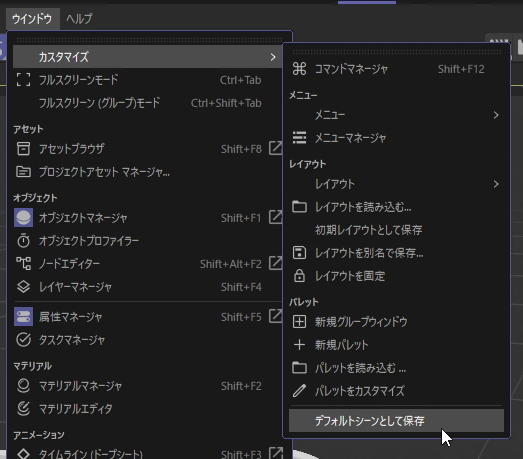Choose 初期レイアウトとして保存
The height and width of the screenshot is (459, 523).
coord(396,230)
